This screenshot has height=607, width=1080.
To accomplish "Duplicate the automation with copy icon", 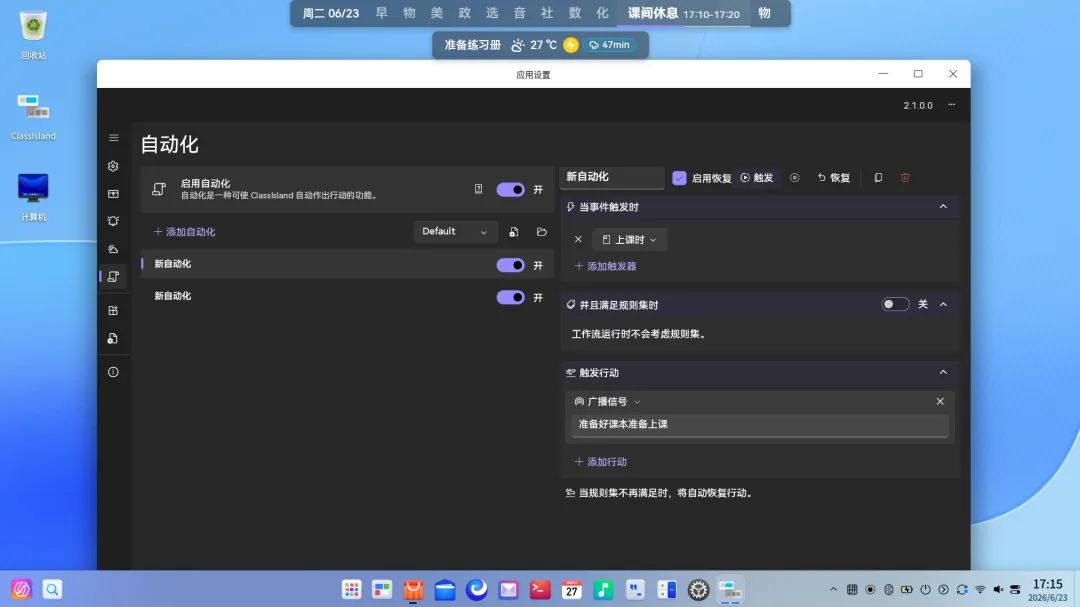I will tap(878, 178).
